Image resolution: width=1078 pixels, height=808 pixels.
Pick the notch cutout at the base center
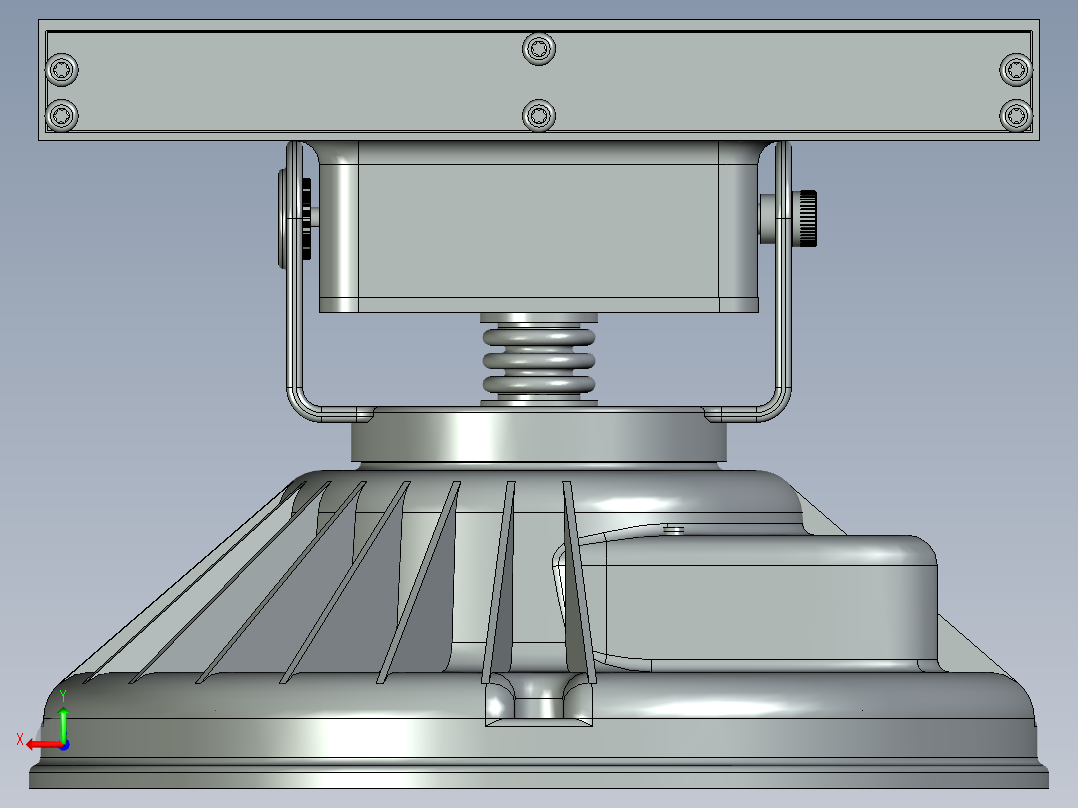[x=539, y=699]
